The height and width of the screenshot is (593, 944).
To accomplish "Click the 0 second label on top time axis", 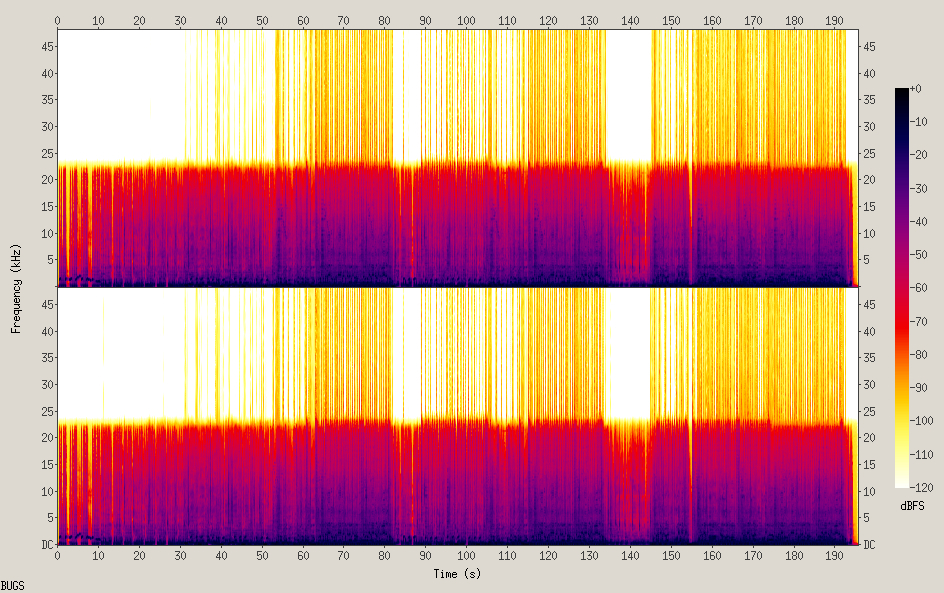I will click(58, 20).
